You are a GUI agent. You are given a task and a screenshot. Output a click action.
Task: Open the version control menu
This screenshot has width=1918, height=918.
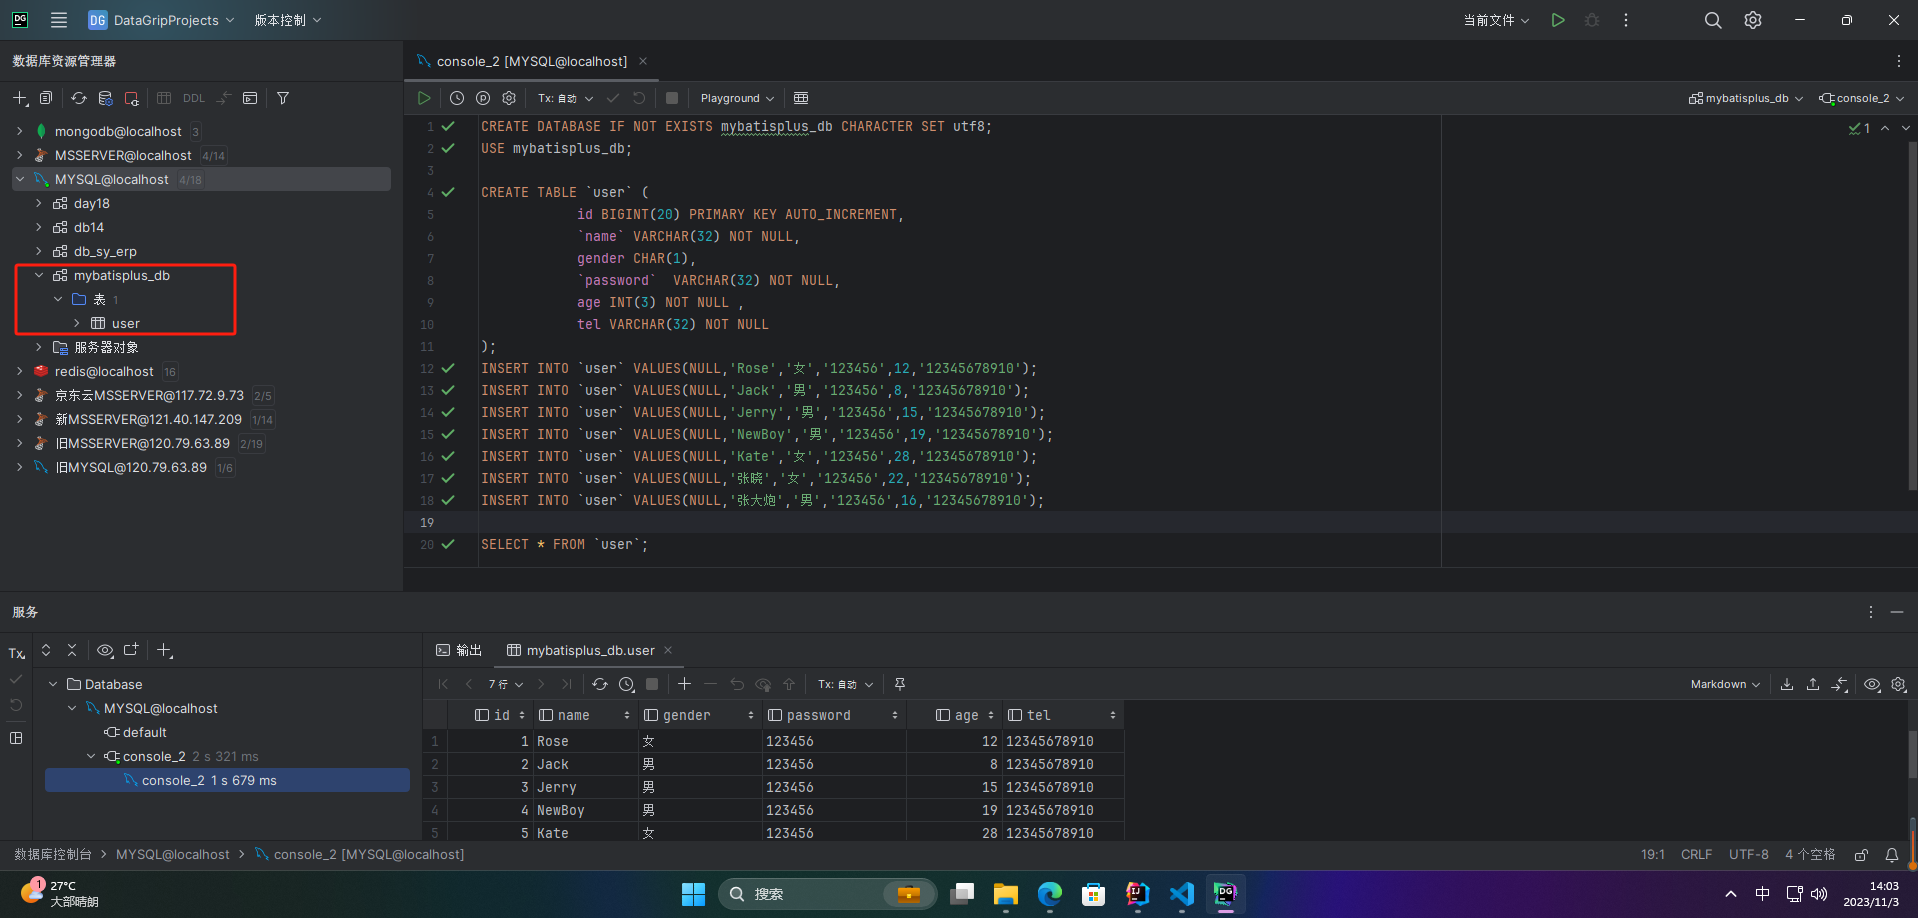point(288,20)
